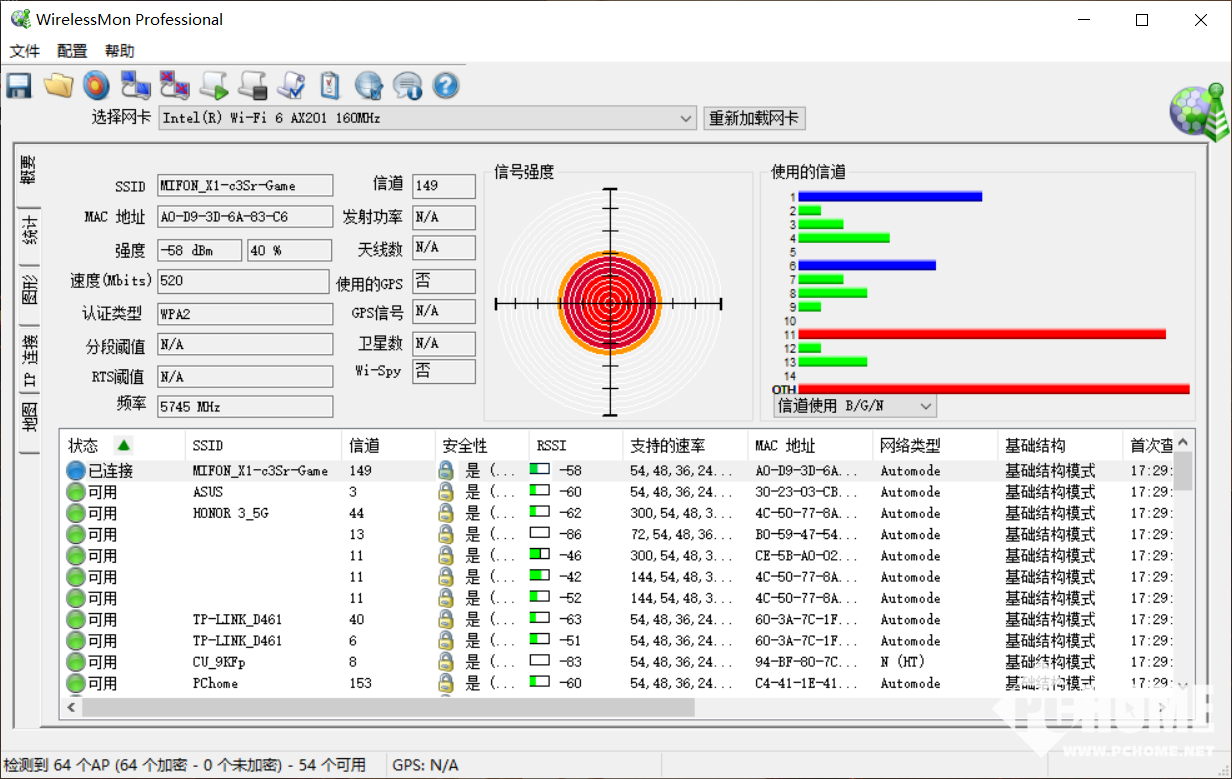Click the green status icon for HONOR 3_5G
This screenshot has width=1232, height=779.
click(76, 513)
